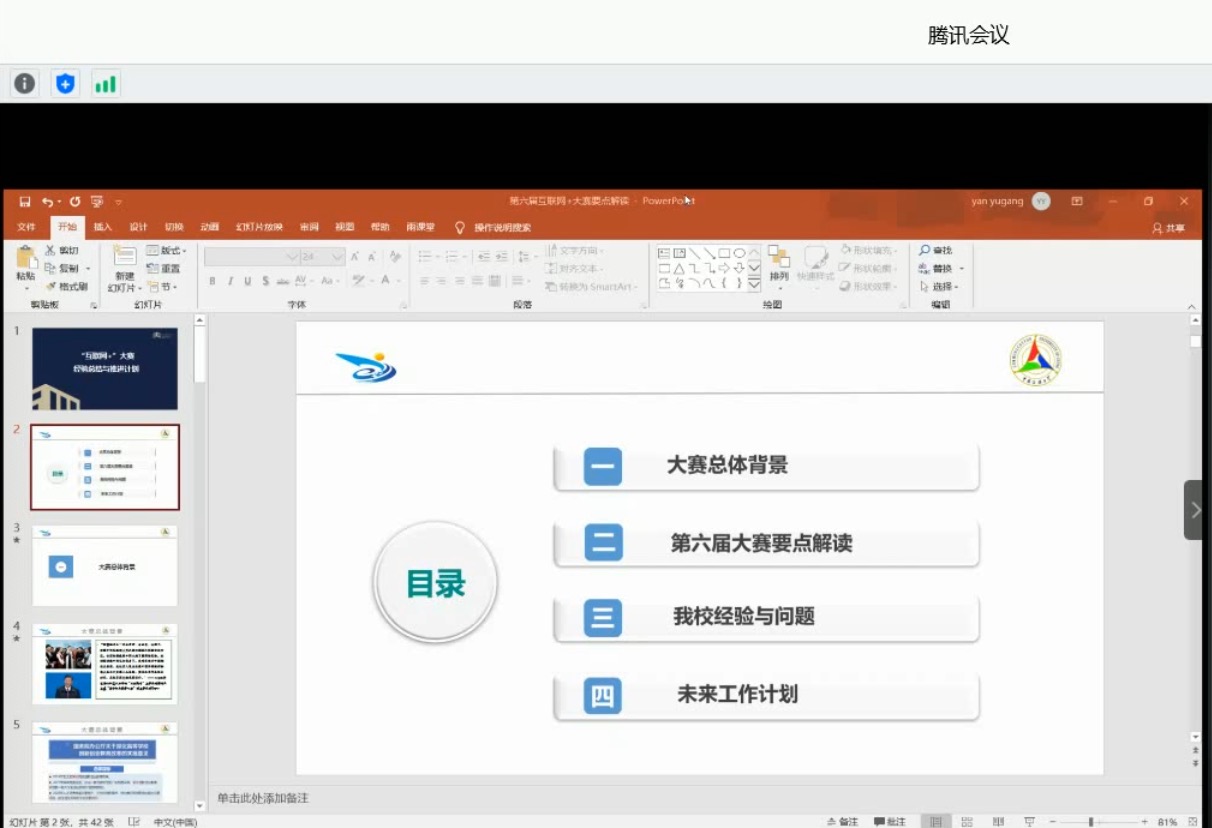Screen dimensions: 1212x828
Task: Switch to slide sorter view in status bar
Action: (x=967, y=822)
